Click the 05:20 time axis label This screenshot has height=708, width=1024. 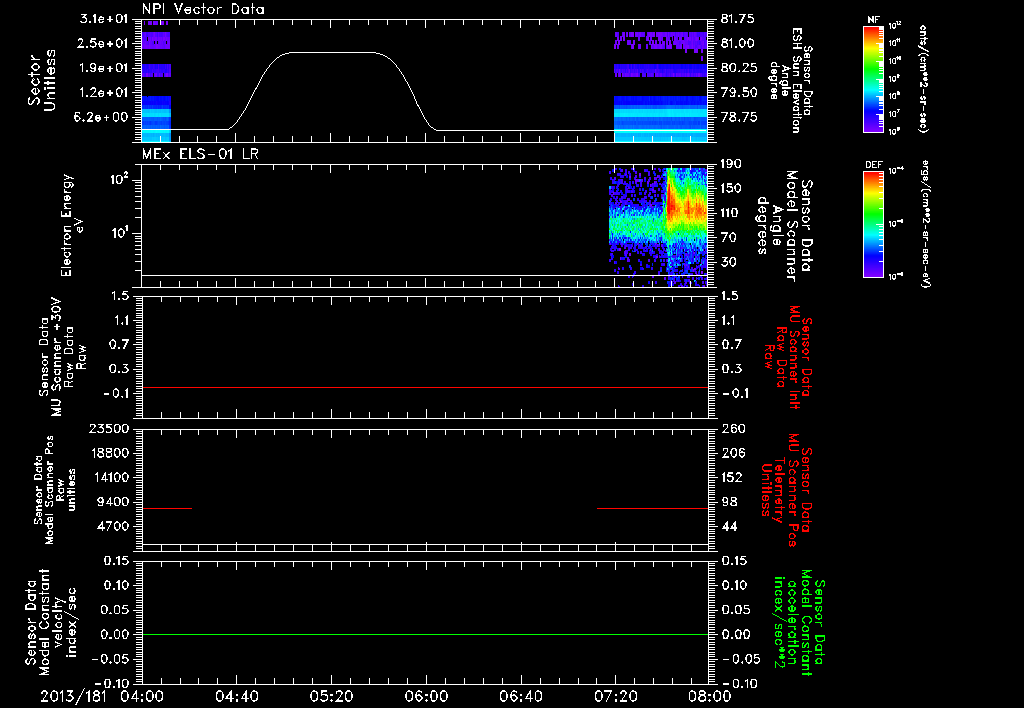point(331,696)
